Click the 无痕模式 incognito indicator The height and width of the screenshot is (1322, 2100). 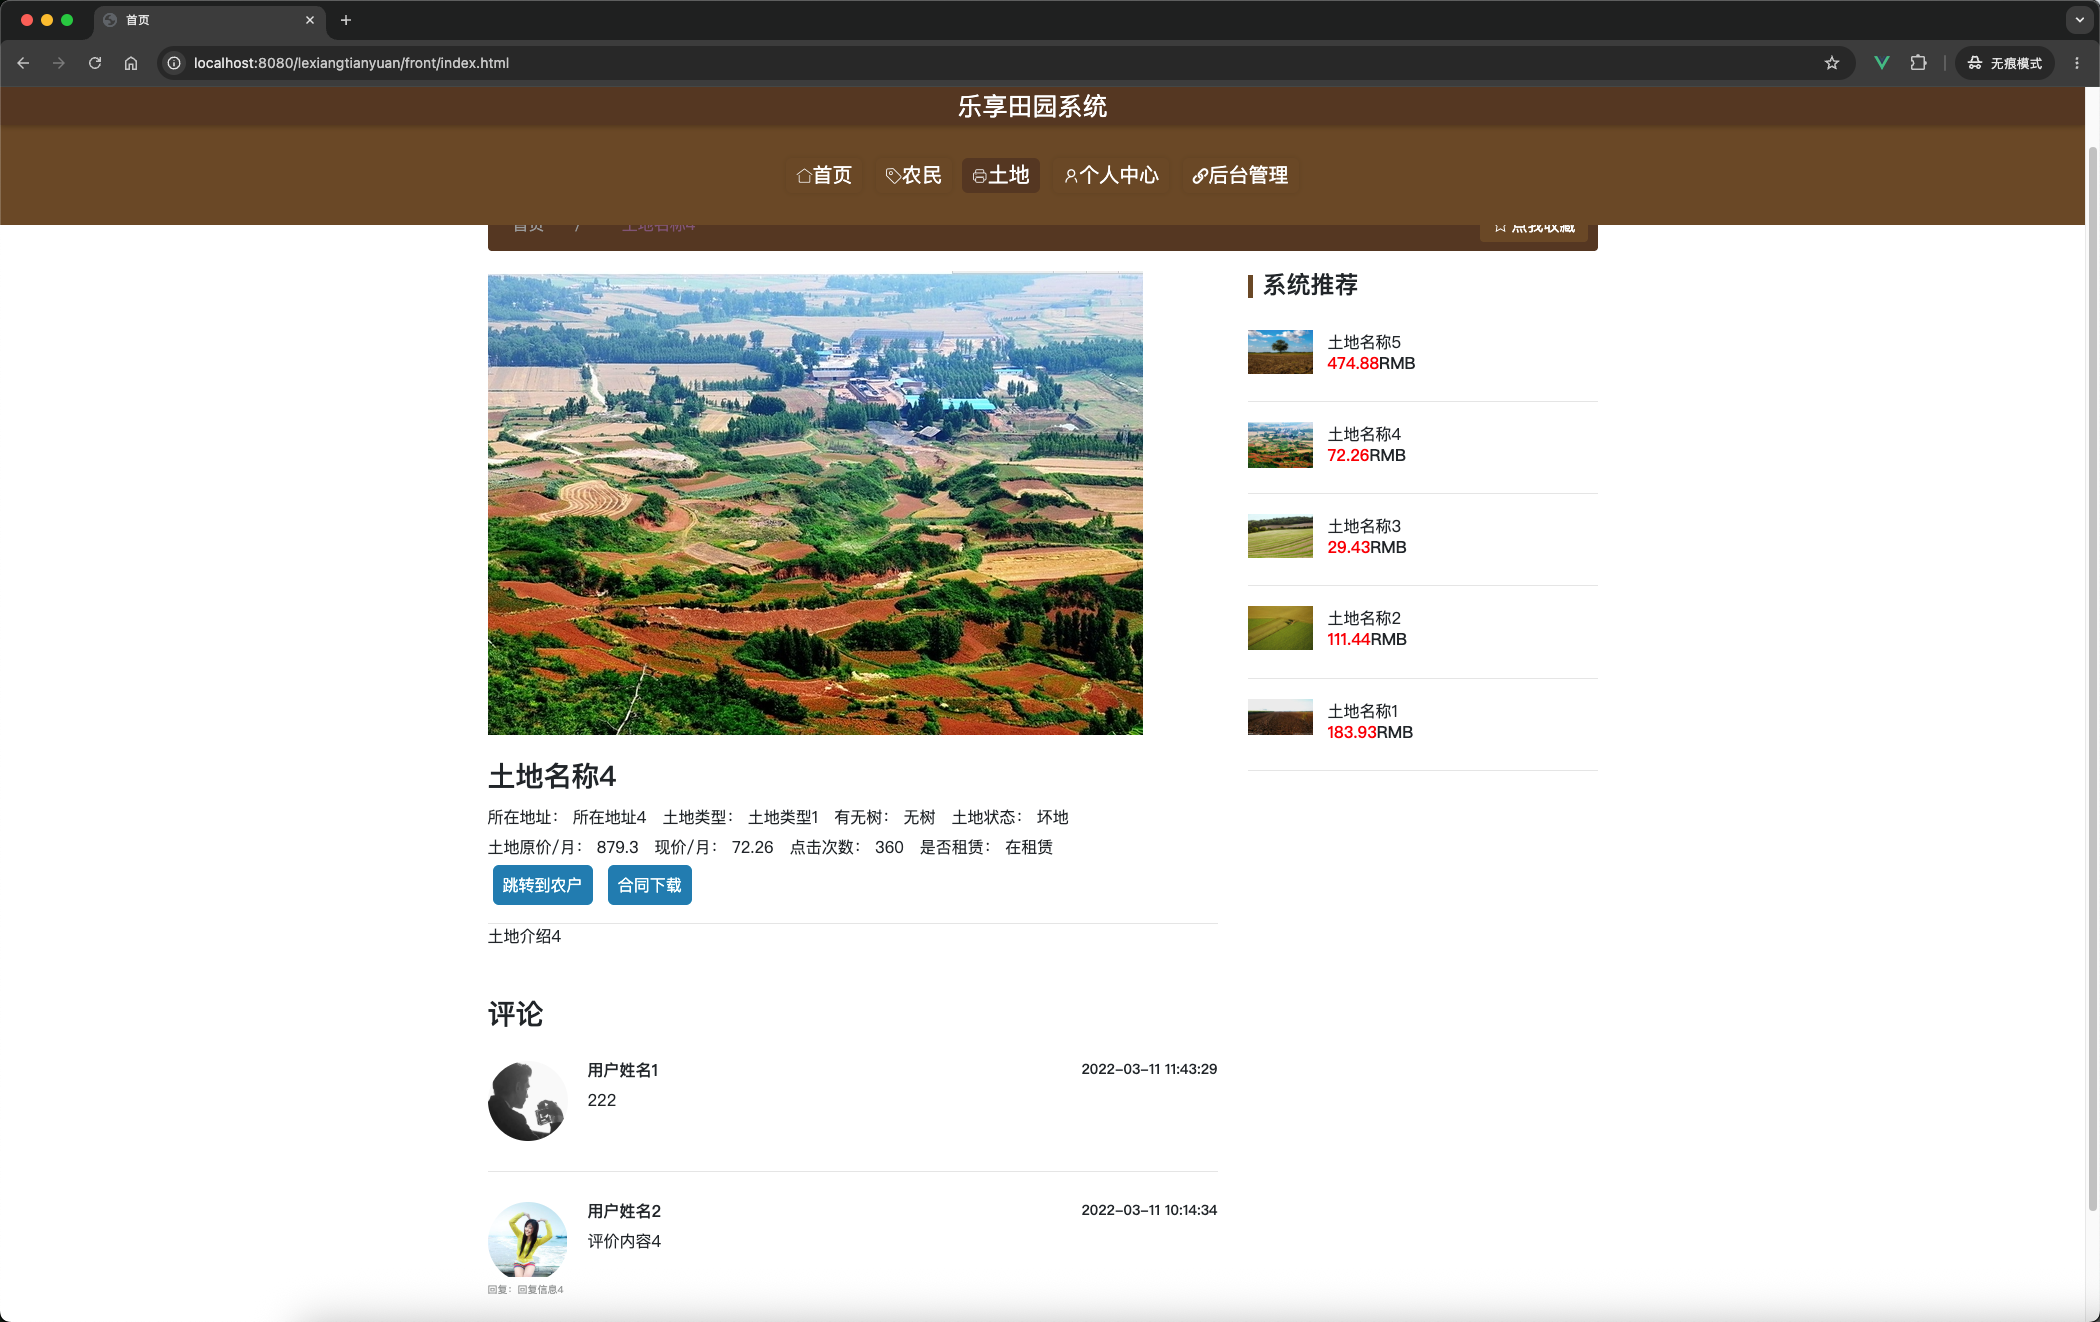2005,63
